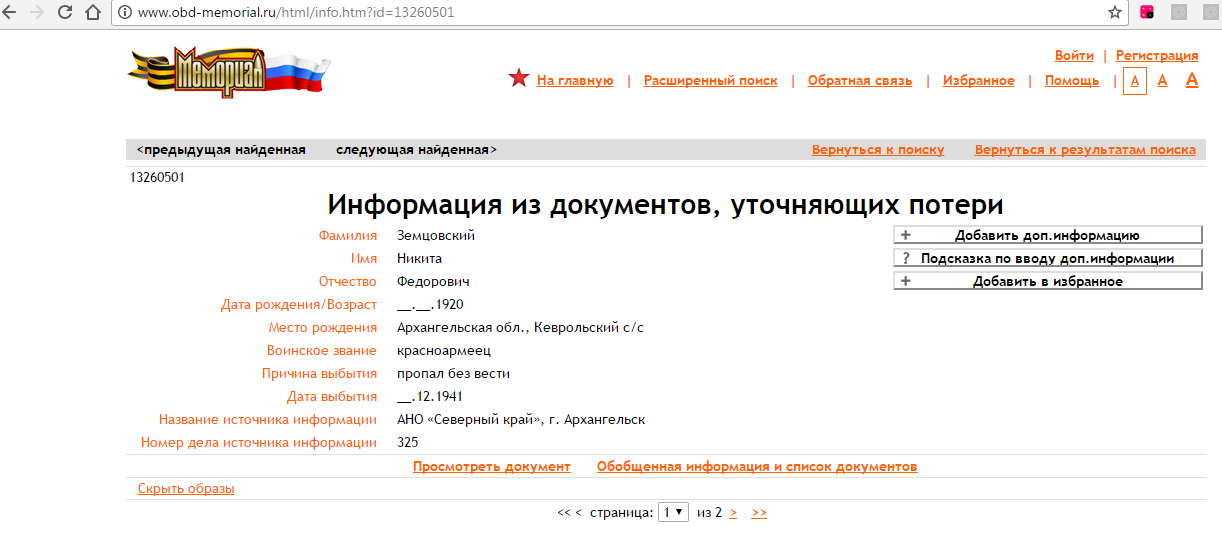Click the site info icon in address bar
This screenshot has height=536, width=1222.
(126, 13)
